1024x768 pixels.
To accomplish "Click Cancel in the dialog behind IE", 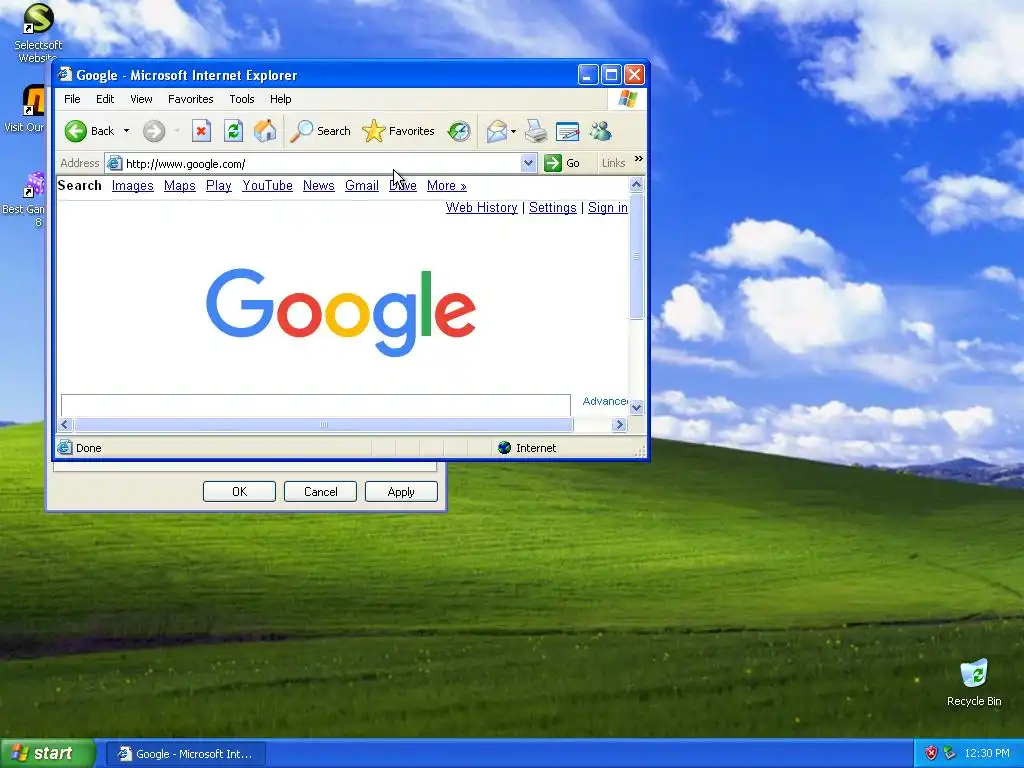I will pos(320,492).
